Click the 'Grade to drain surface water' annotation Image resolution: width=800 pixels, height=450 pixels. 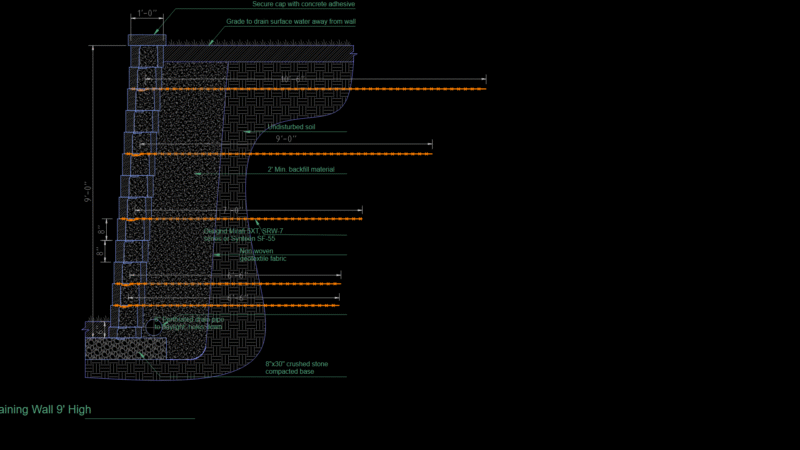pos(291,22)
